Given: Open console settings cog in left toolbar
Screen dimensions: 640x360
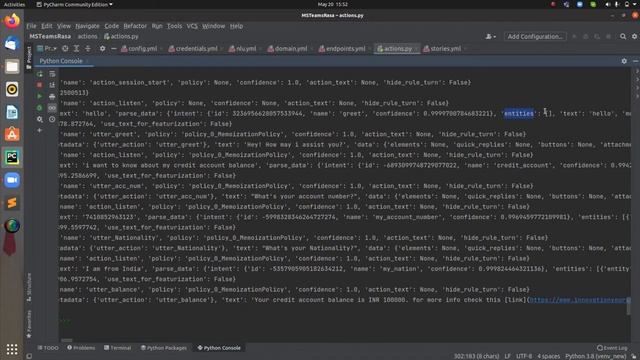Looking at the screenshot, I should [x=40, y=119].
